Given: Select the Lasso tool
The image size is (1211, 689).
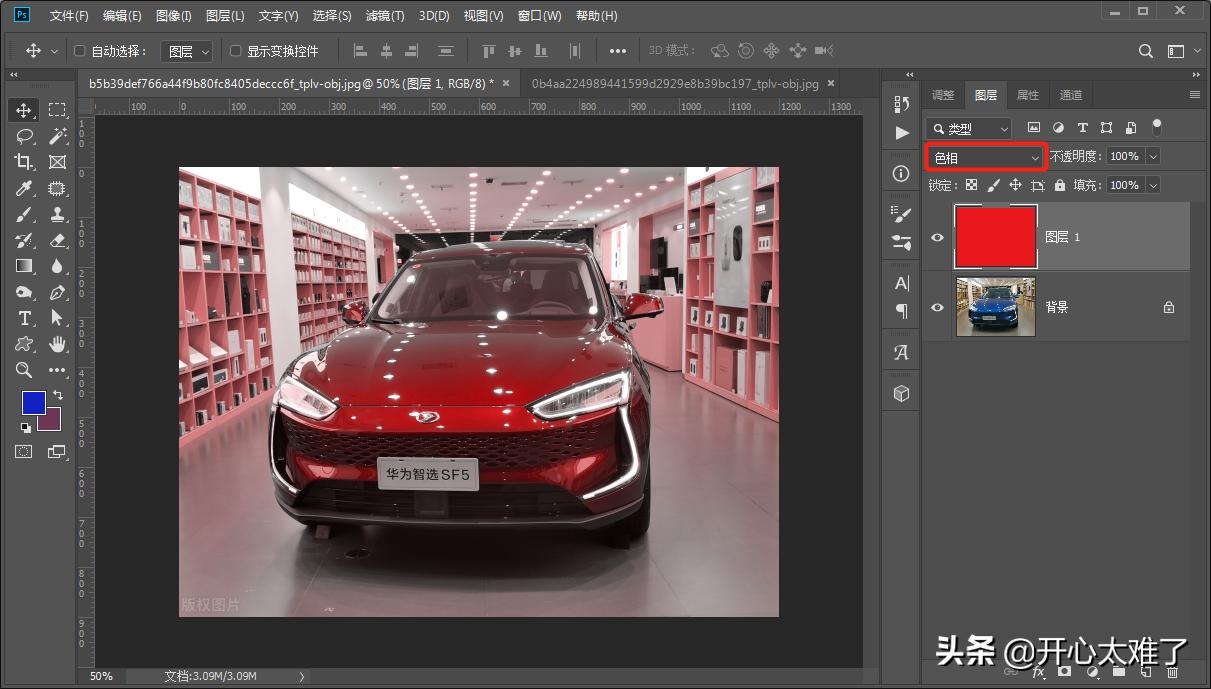Looking at the screenshot, I should click(x=24, y=136).
